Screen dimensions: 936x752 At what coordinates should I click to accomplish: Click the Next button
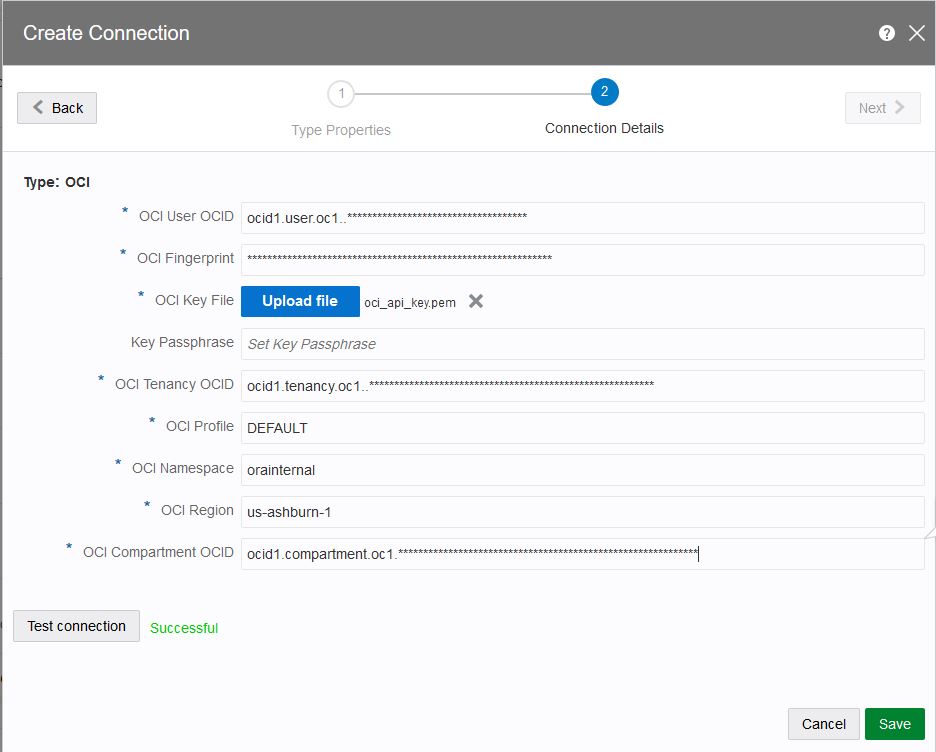click(881, 108)
